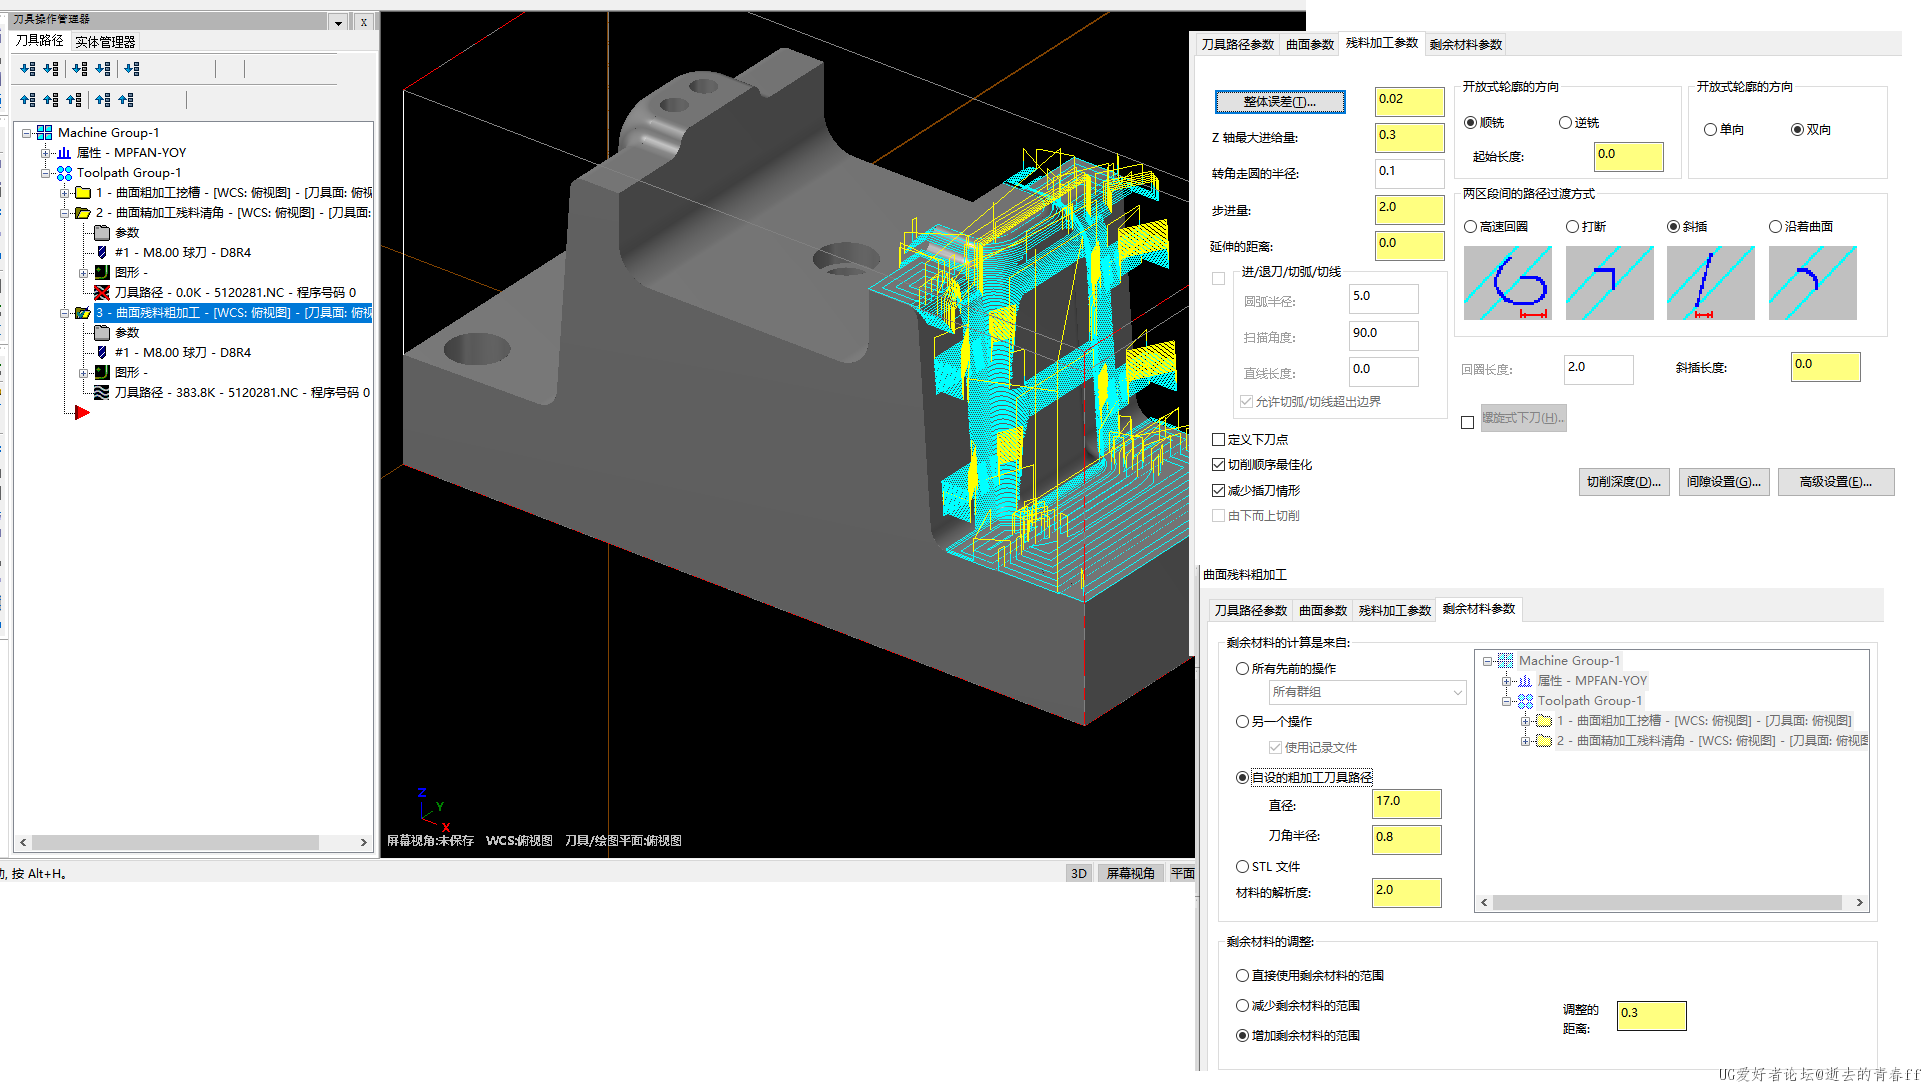Click the 属性 MPFAN-YOY icon in the remaining-material tree

pyautogui.click(x=1525, y=681)
